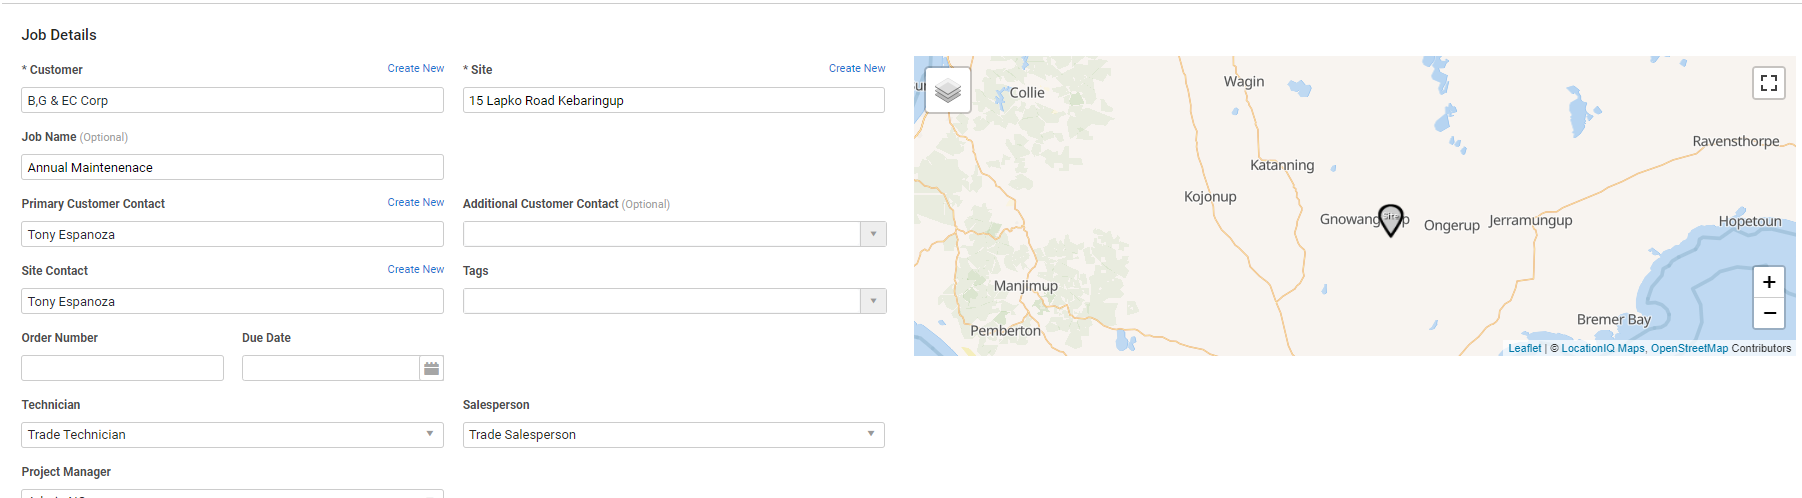Zoom out on the map
Screen dimensions: 1802x498
[1768, 313]
